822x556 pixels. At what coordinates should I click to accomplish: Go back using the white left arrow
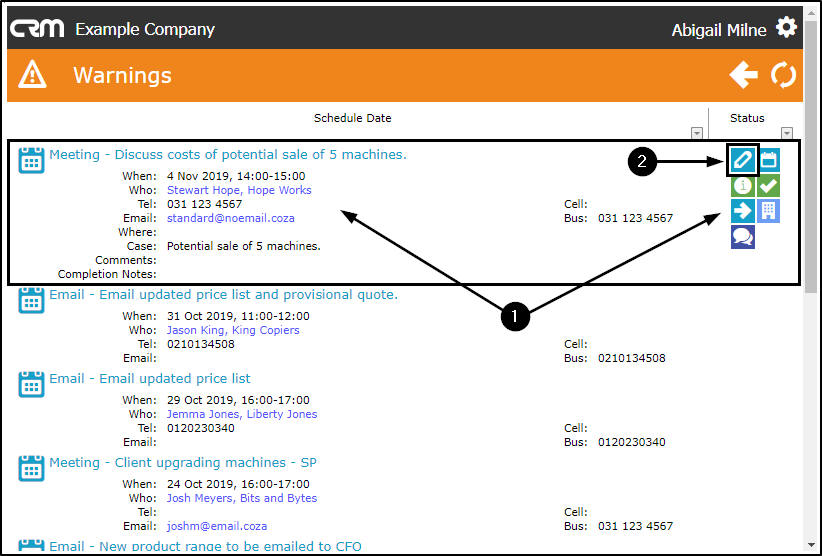pyautogui.click(x=744, y=75)
